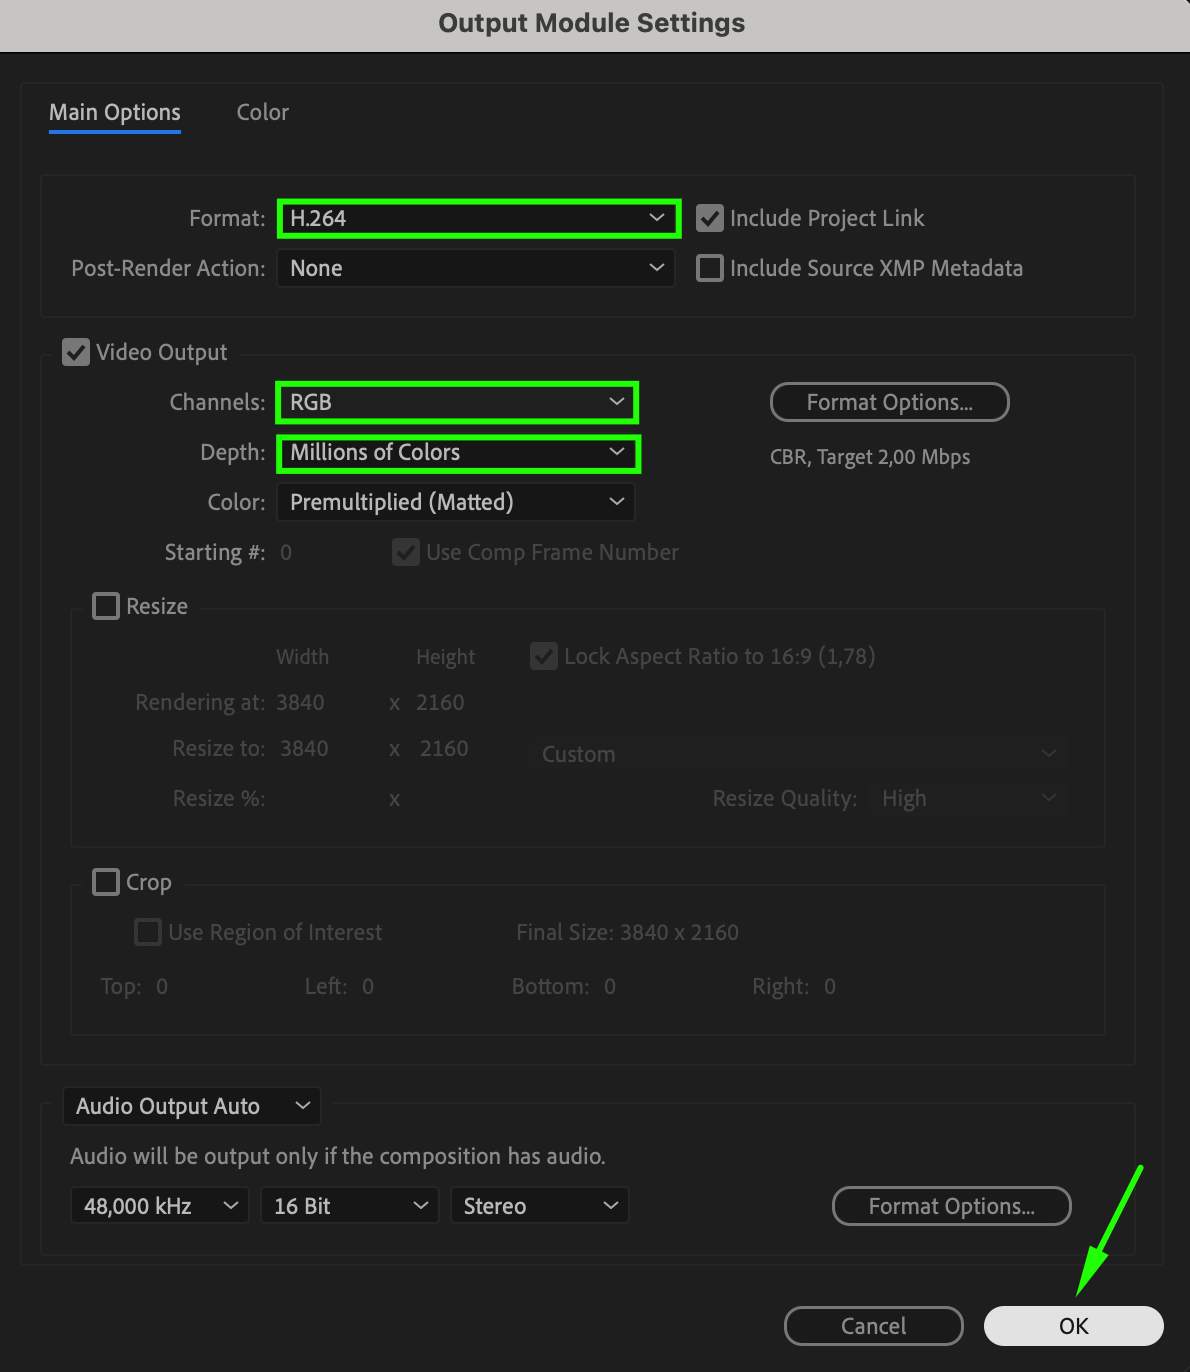Switch to the Color tab
This screenshot has width=1190, height=1372.
click(263, 112)
